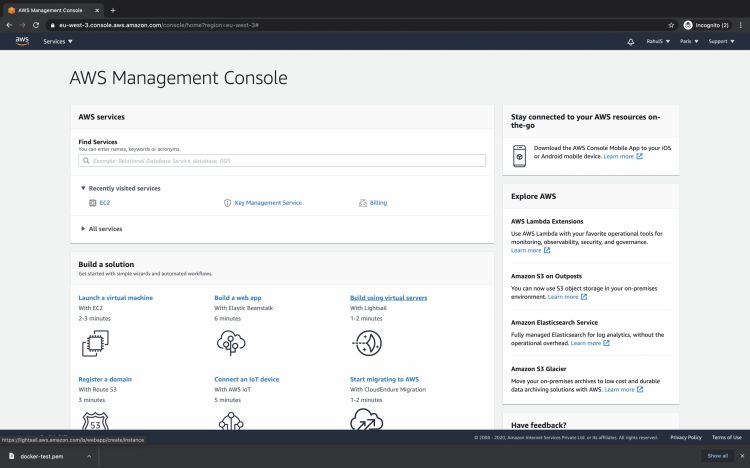Open the notifications bell icon
750x468 pixels.
(630, 42)
